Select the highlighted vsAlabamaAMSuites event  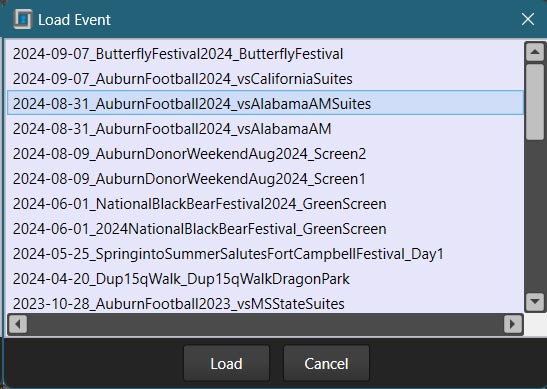click(x=265, y=104)
